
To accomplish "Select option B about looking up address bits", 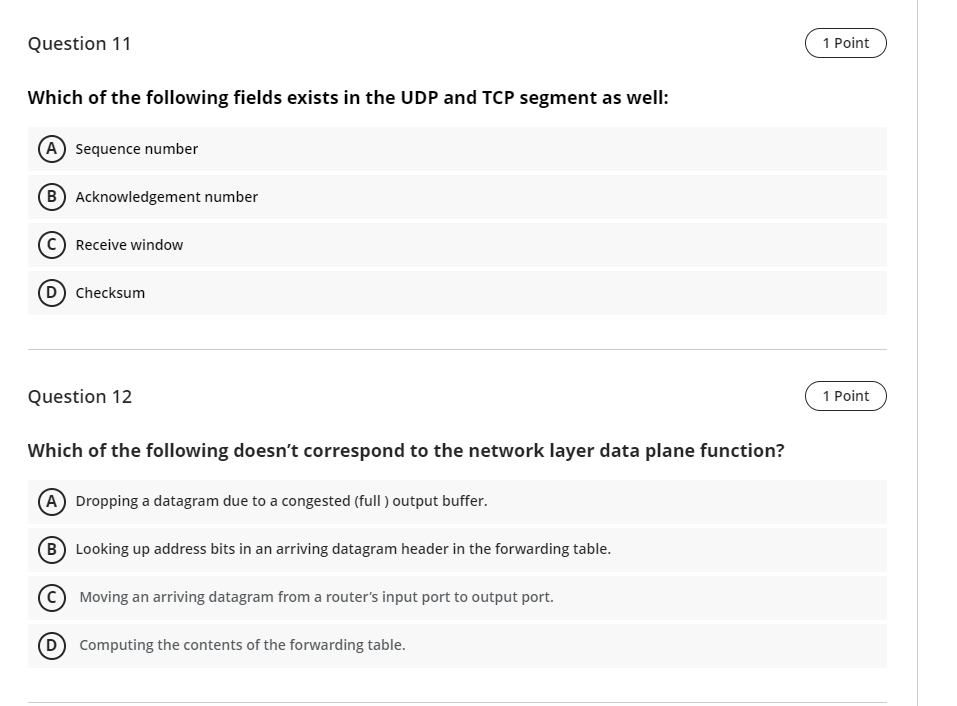I will click(51, 549).
